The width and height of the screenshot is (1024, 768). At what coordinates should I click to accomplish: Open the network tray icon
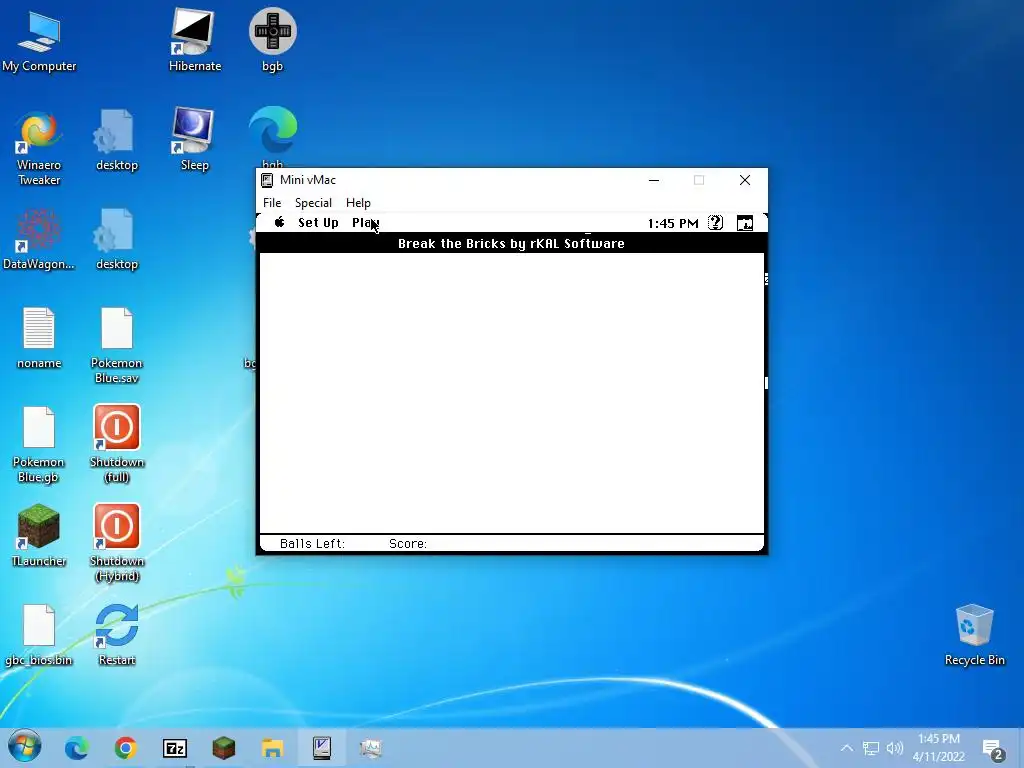tap(871, 748)
